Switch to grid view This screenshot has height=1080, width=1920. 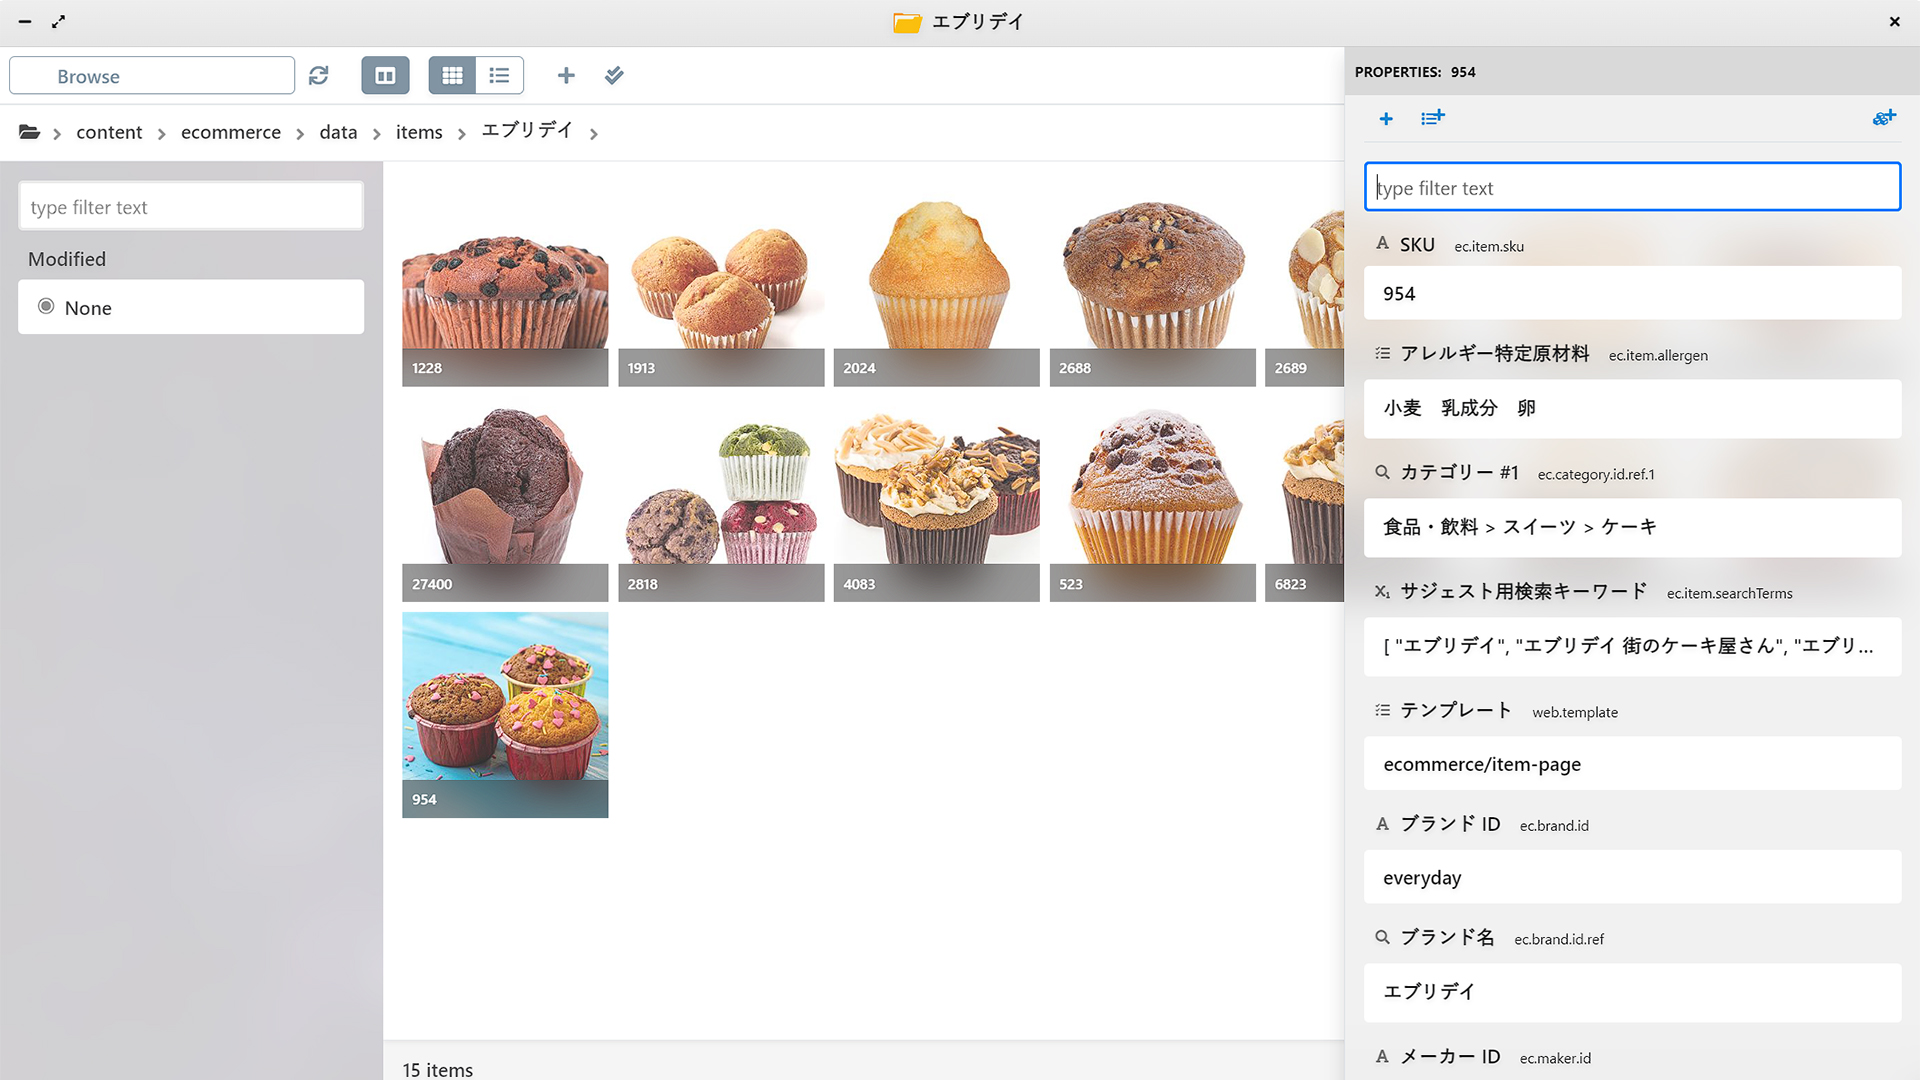click(x=452, y=76)
